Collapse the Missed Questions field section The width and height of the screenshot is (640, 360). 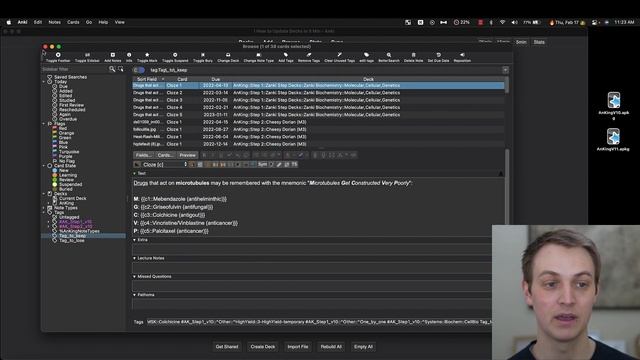click(x=135, y=277)
